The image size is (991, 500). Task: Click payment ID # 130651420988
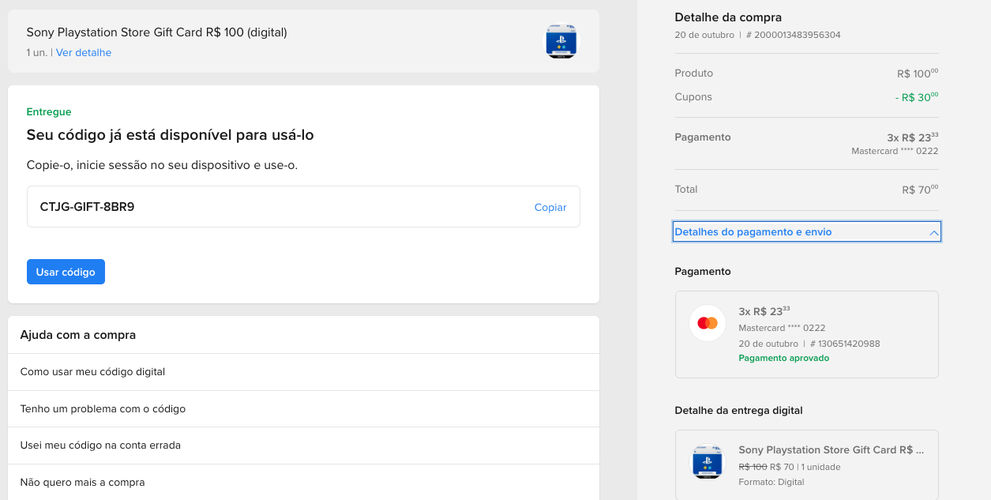click(845, 344)
